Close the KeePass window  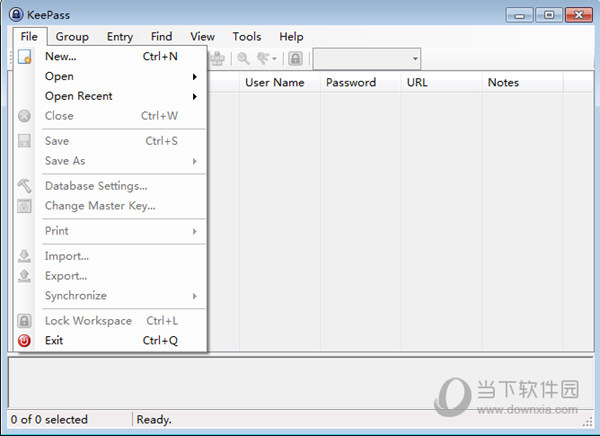click(x=579, y=15)
